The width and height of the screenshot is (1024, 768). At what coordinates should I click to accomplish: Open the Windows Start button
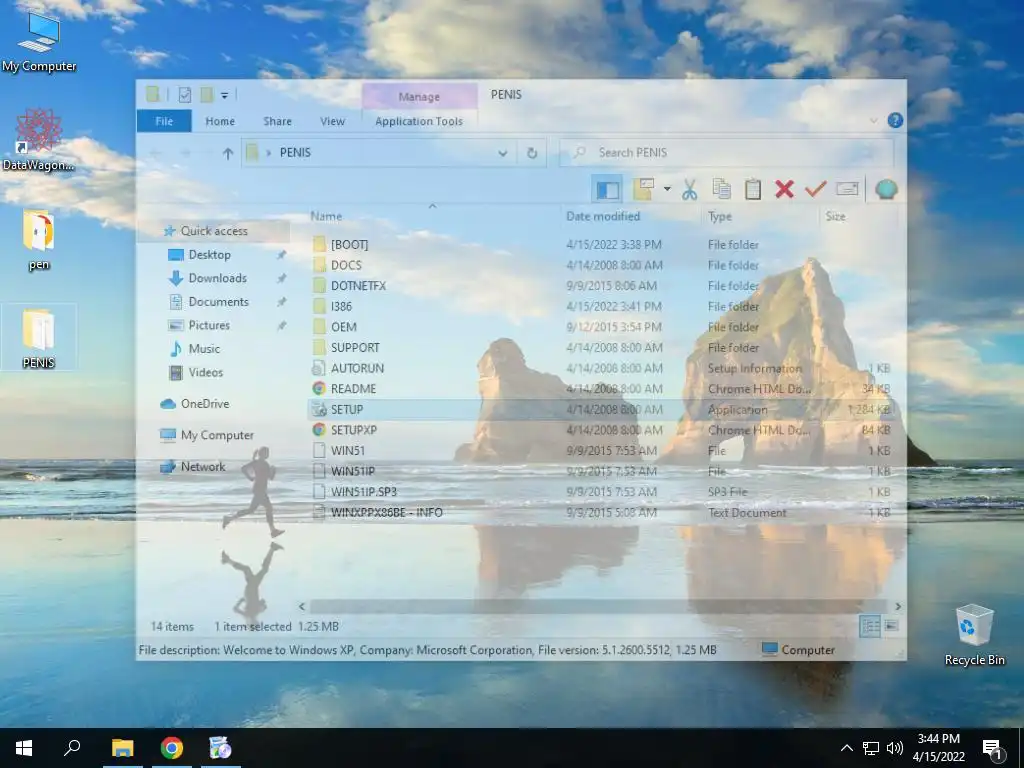(24, 748)
